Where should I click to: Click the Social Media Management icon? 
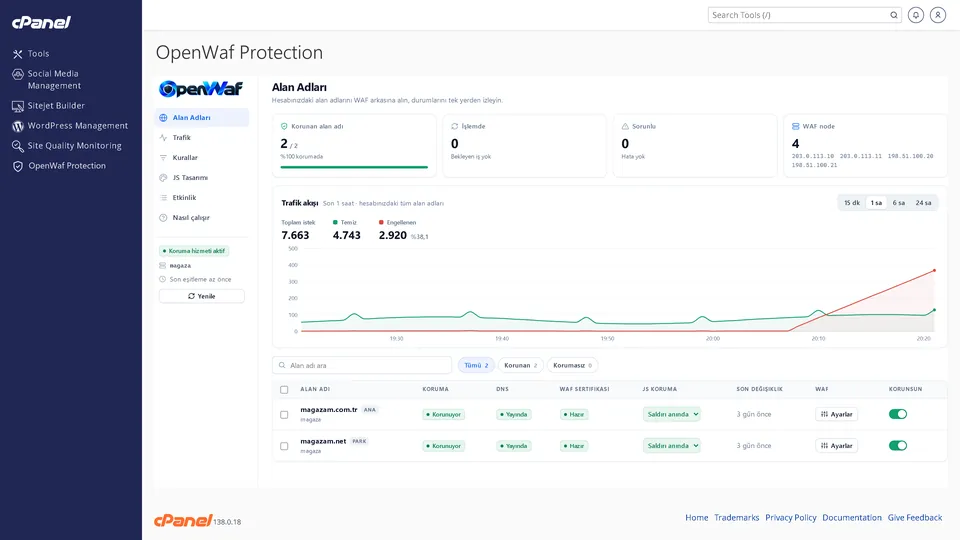[x=17, y=74]
